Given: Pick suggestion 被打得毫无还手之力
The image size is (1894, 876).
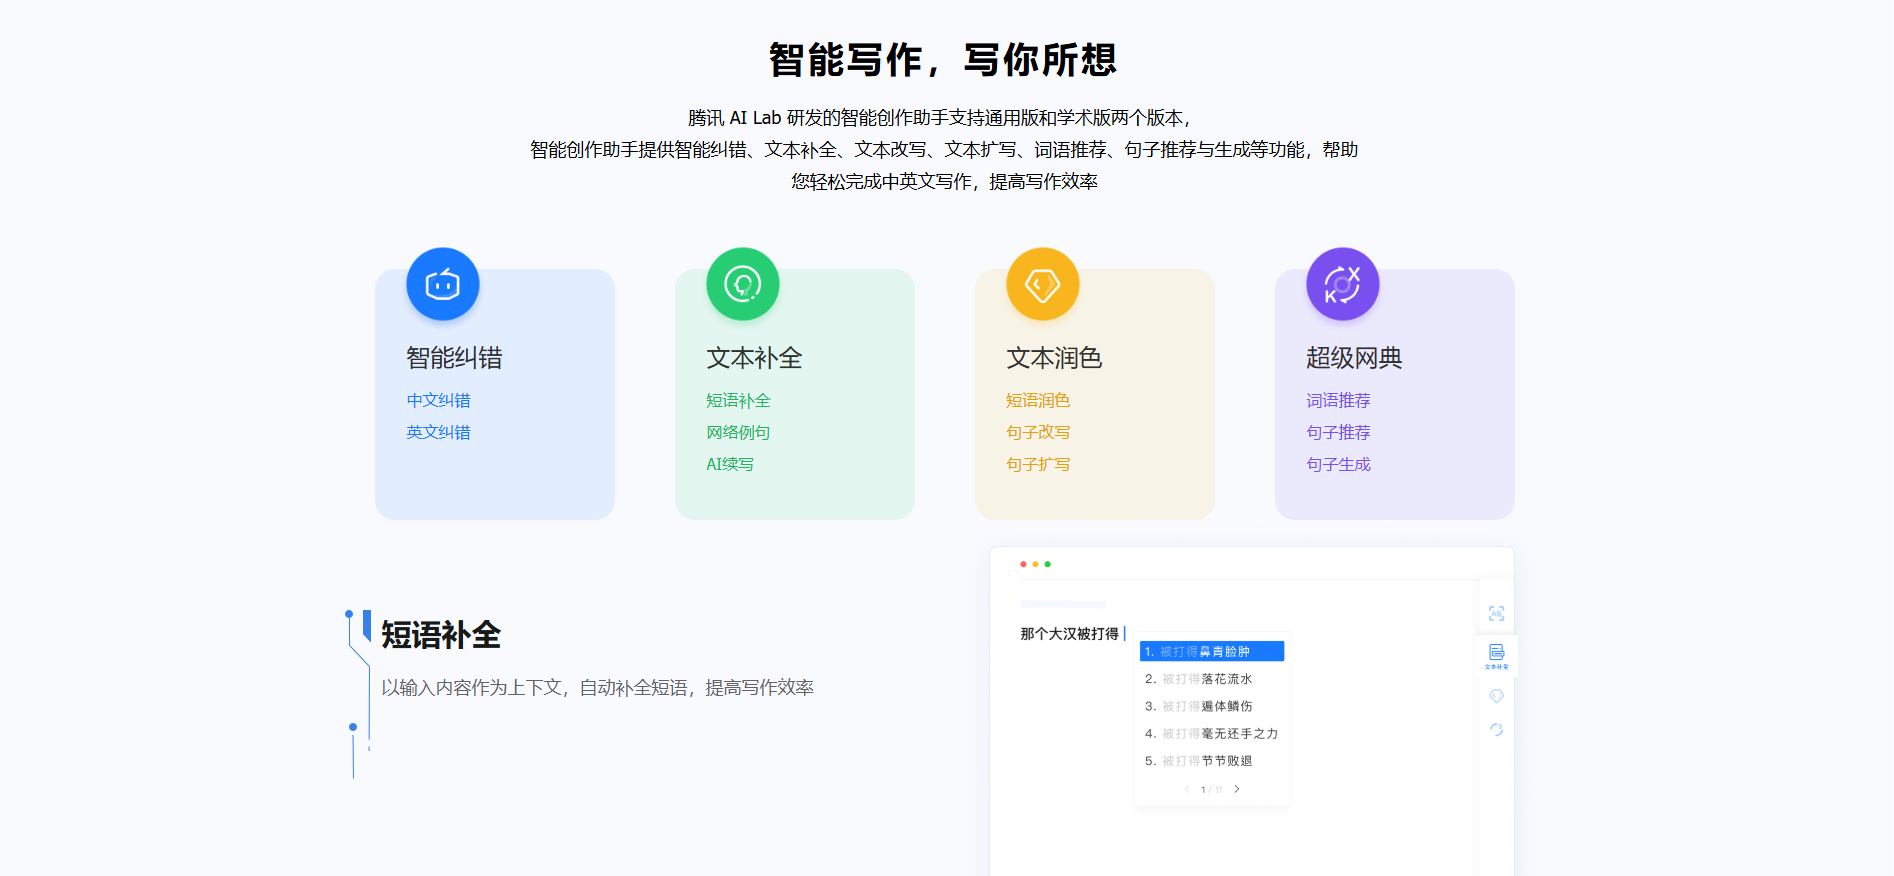Looking at the screenshot, I should [1211, 734].
